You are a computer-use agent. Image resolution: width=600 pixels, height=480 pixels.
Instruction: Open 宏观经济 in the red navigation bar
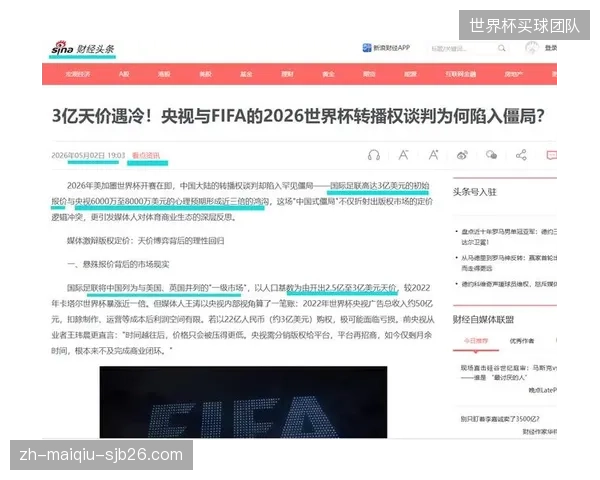(78, 74)
